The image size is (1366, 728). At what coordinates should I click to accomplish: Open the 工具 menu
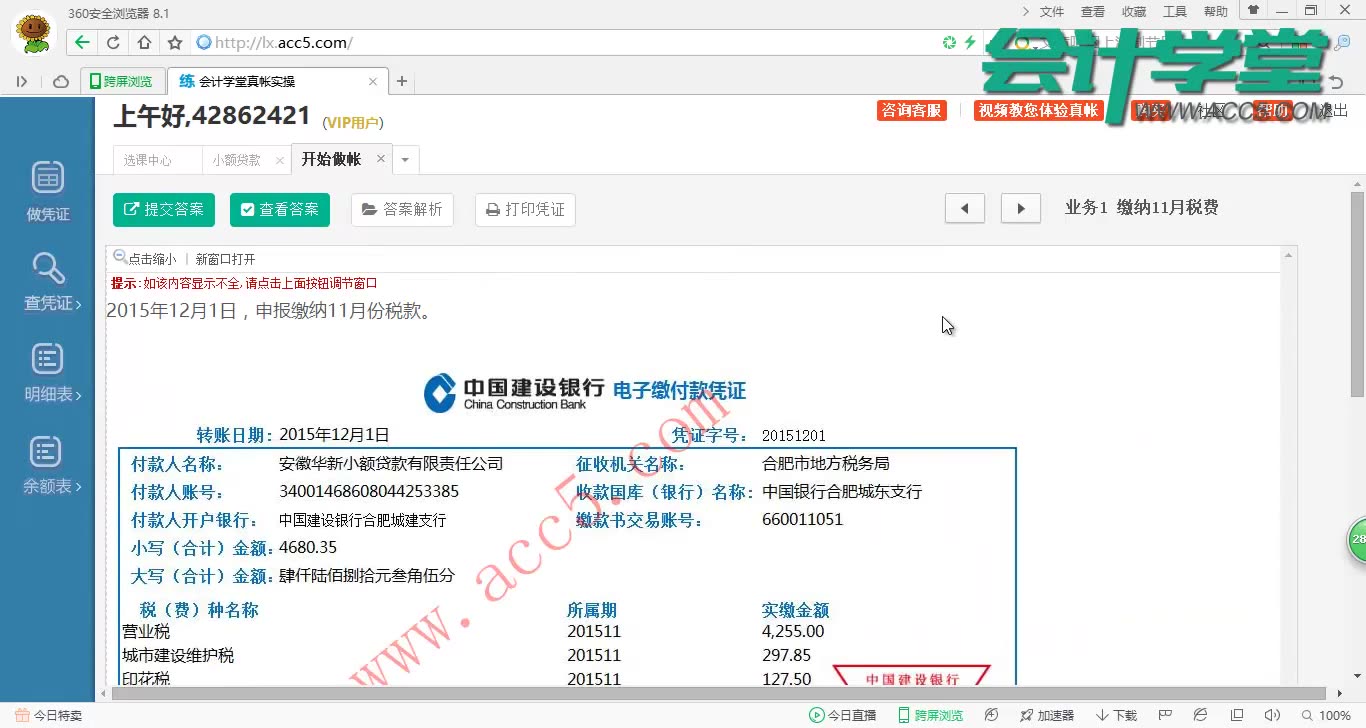tap(1174, 11)
